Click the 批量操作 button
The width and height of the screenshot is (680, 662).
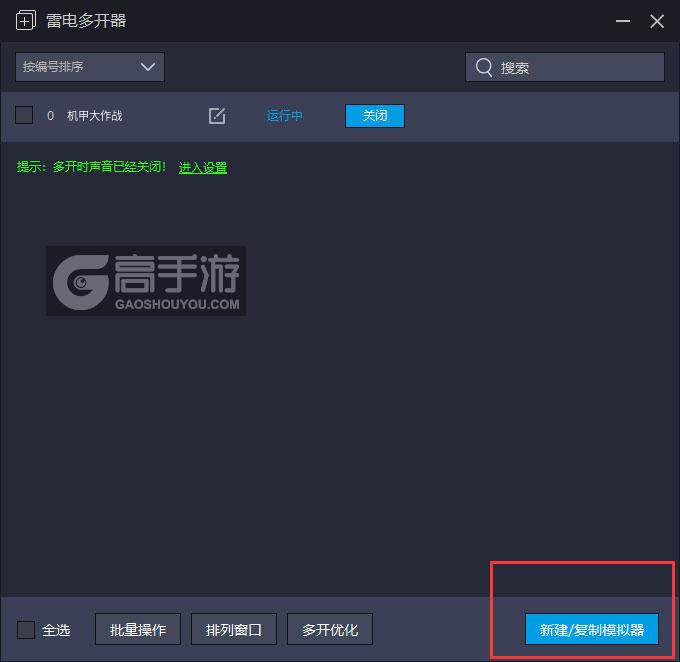138,629
